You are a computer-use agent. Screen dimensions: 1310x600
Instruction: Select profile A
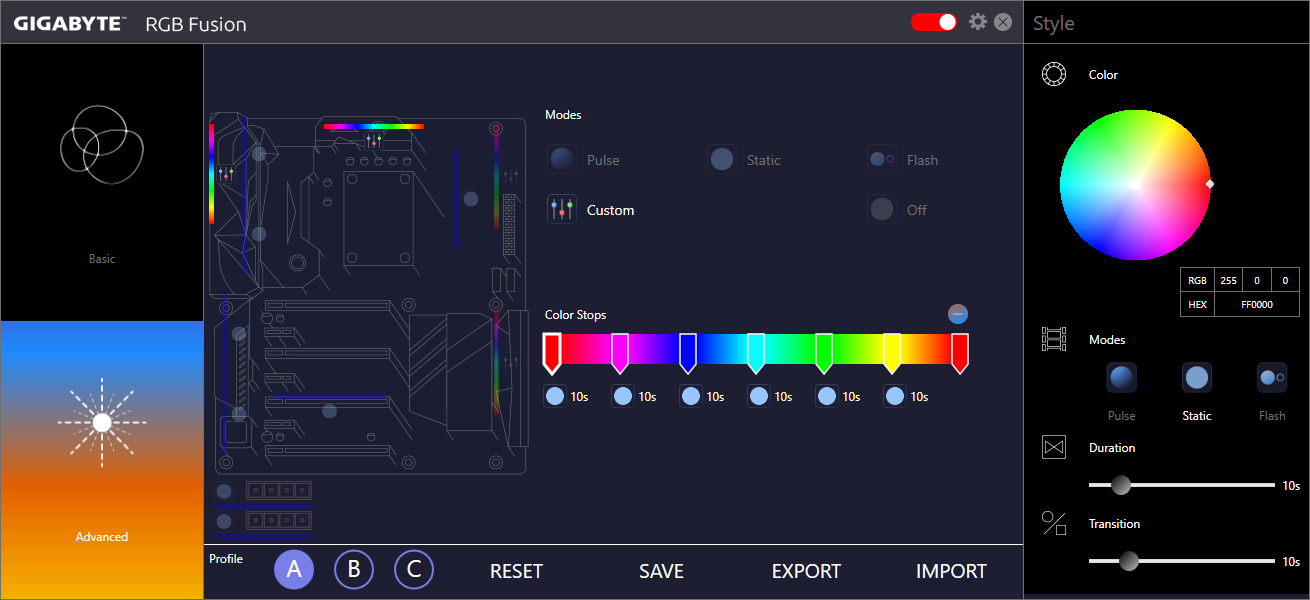coord(294,570)
